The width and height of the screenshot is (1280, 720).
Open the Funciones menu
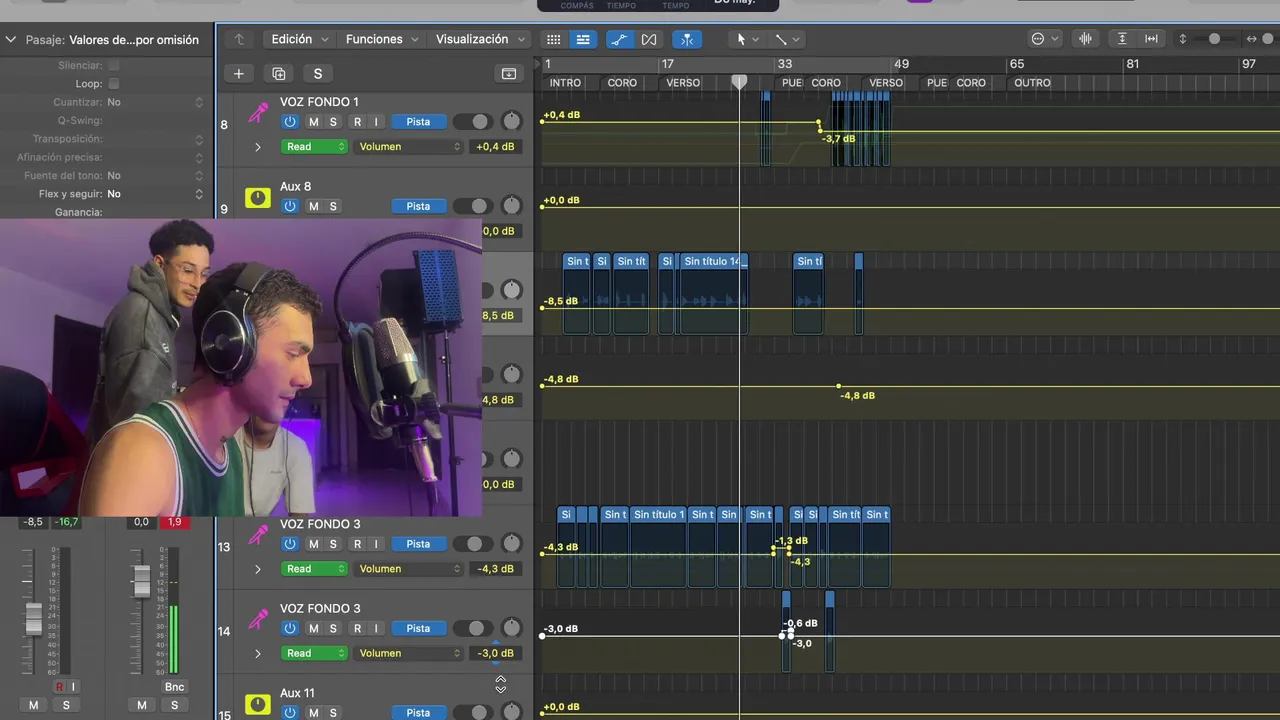383,39
